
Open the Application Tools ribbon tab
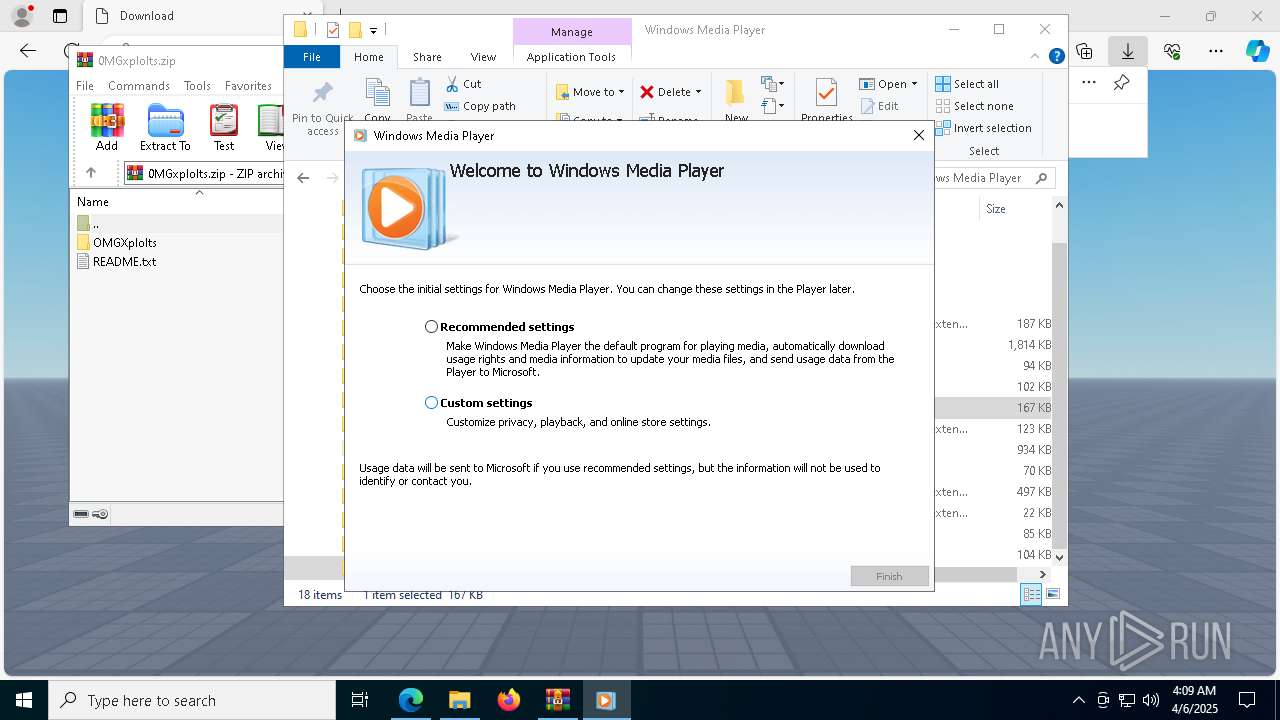tap(571, 57)
